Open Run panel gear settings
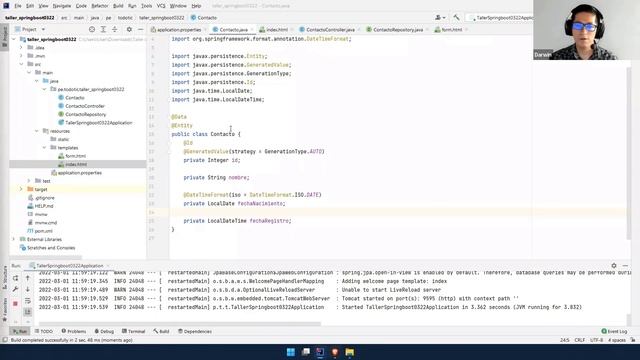The width and height of the screenshot is (640, 360). [614, 266]
